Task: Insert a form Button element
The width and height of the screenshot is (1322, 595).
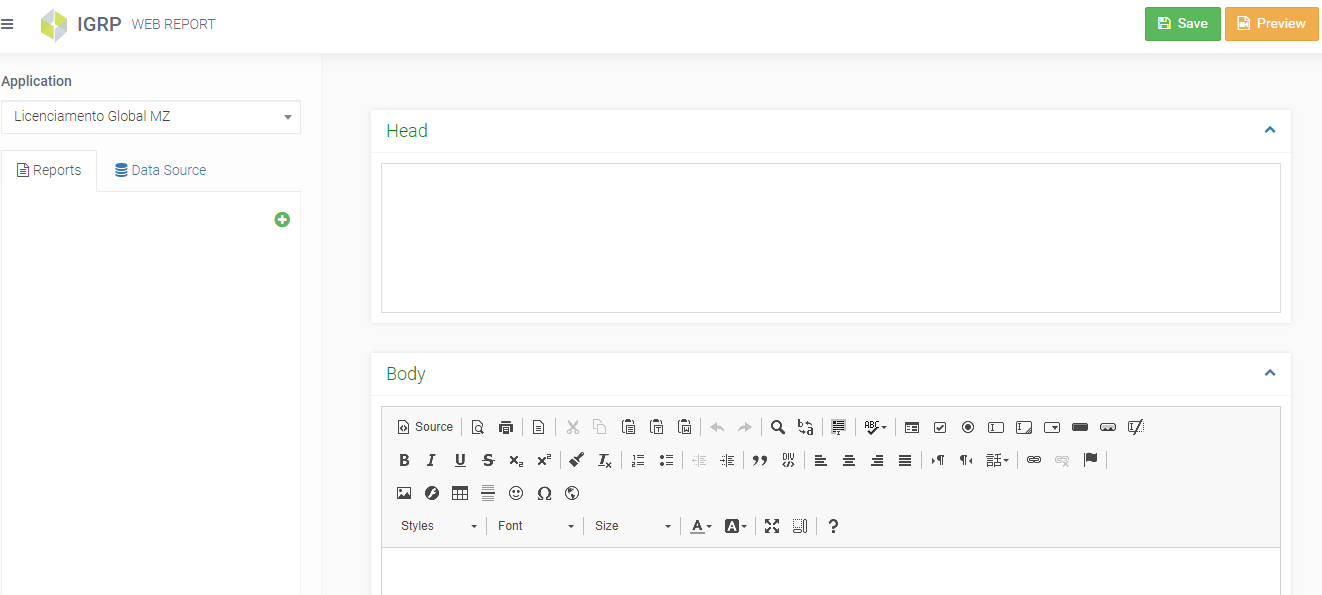Action: (x=1080, y=427)
